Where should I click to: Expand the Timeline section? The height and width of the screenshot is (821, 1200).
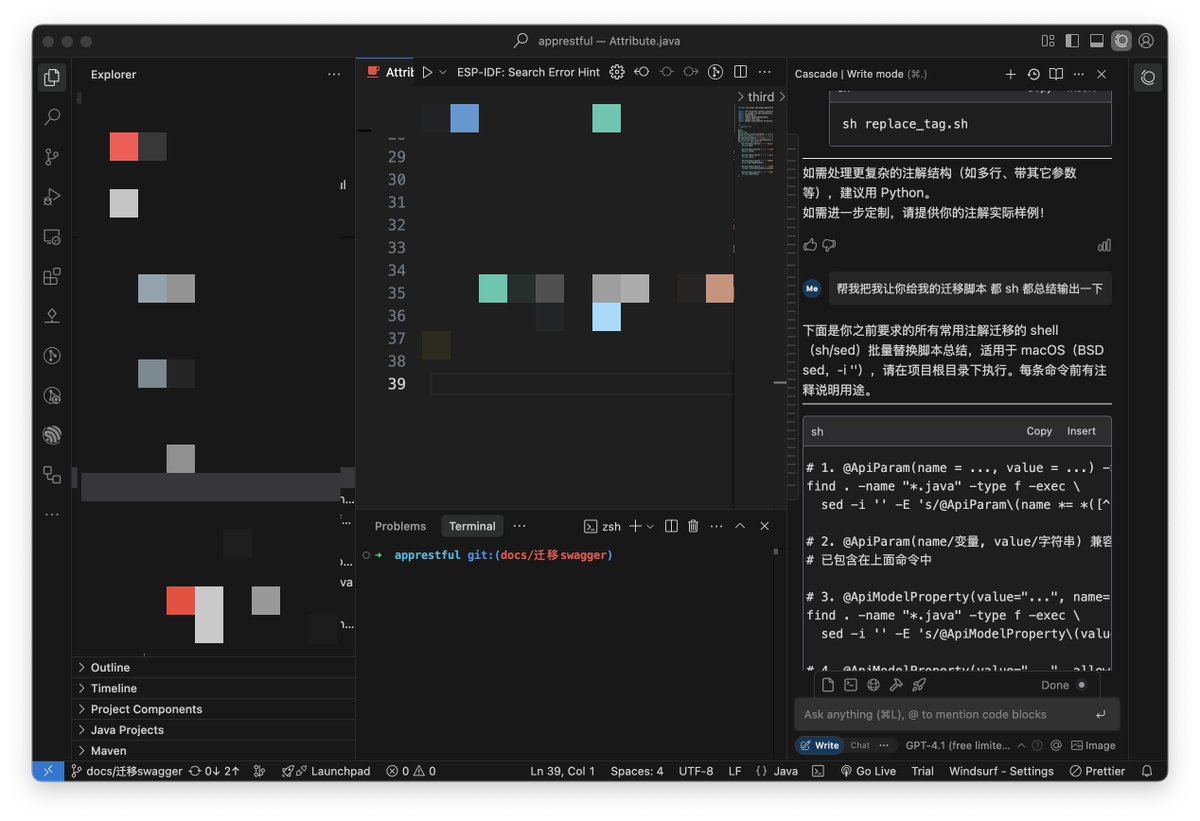tap(214, 688)
